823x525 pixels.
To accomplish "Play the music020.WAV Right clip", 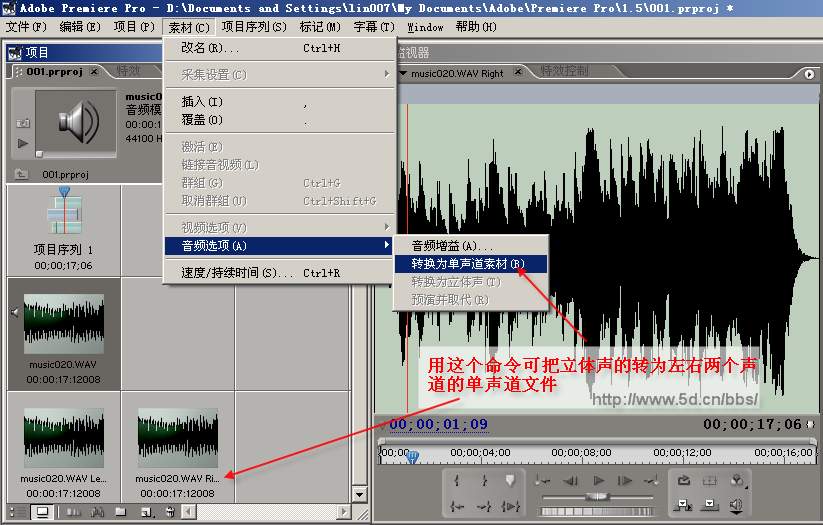I will pos(598,480).
